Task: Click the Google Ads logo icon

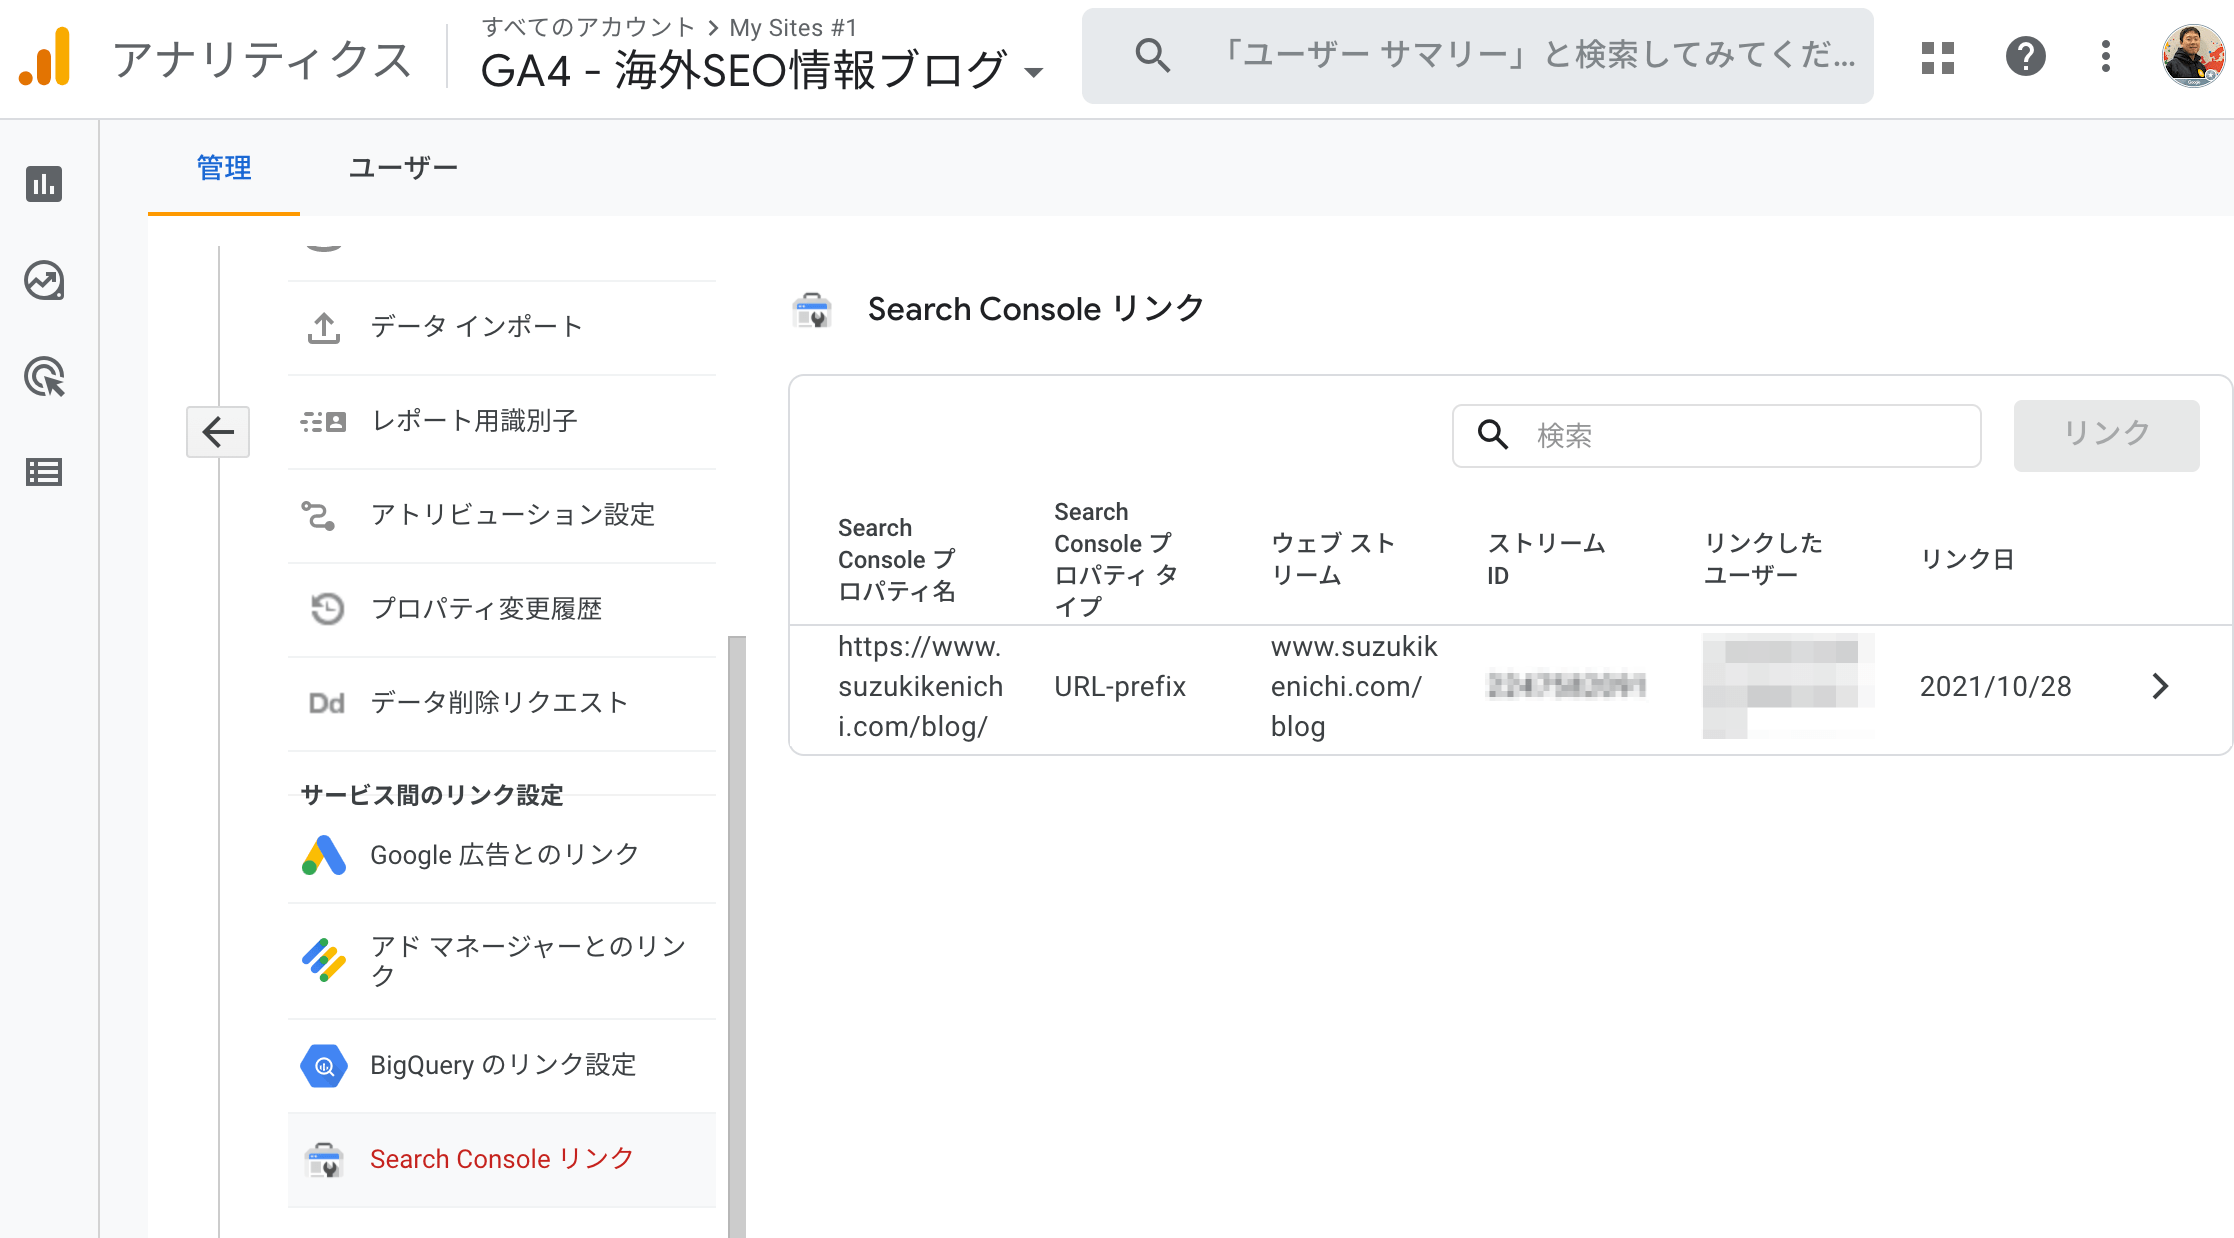Action: tap(323, 855)
